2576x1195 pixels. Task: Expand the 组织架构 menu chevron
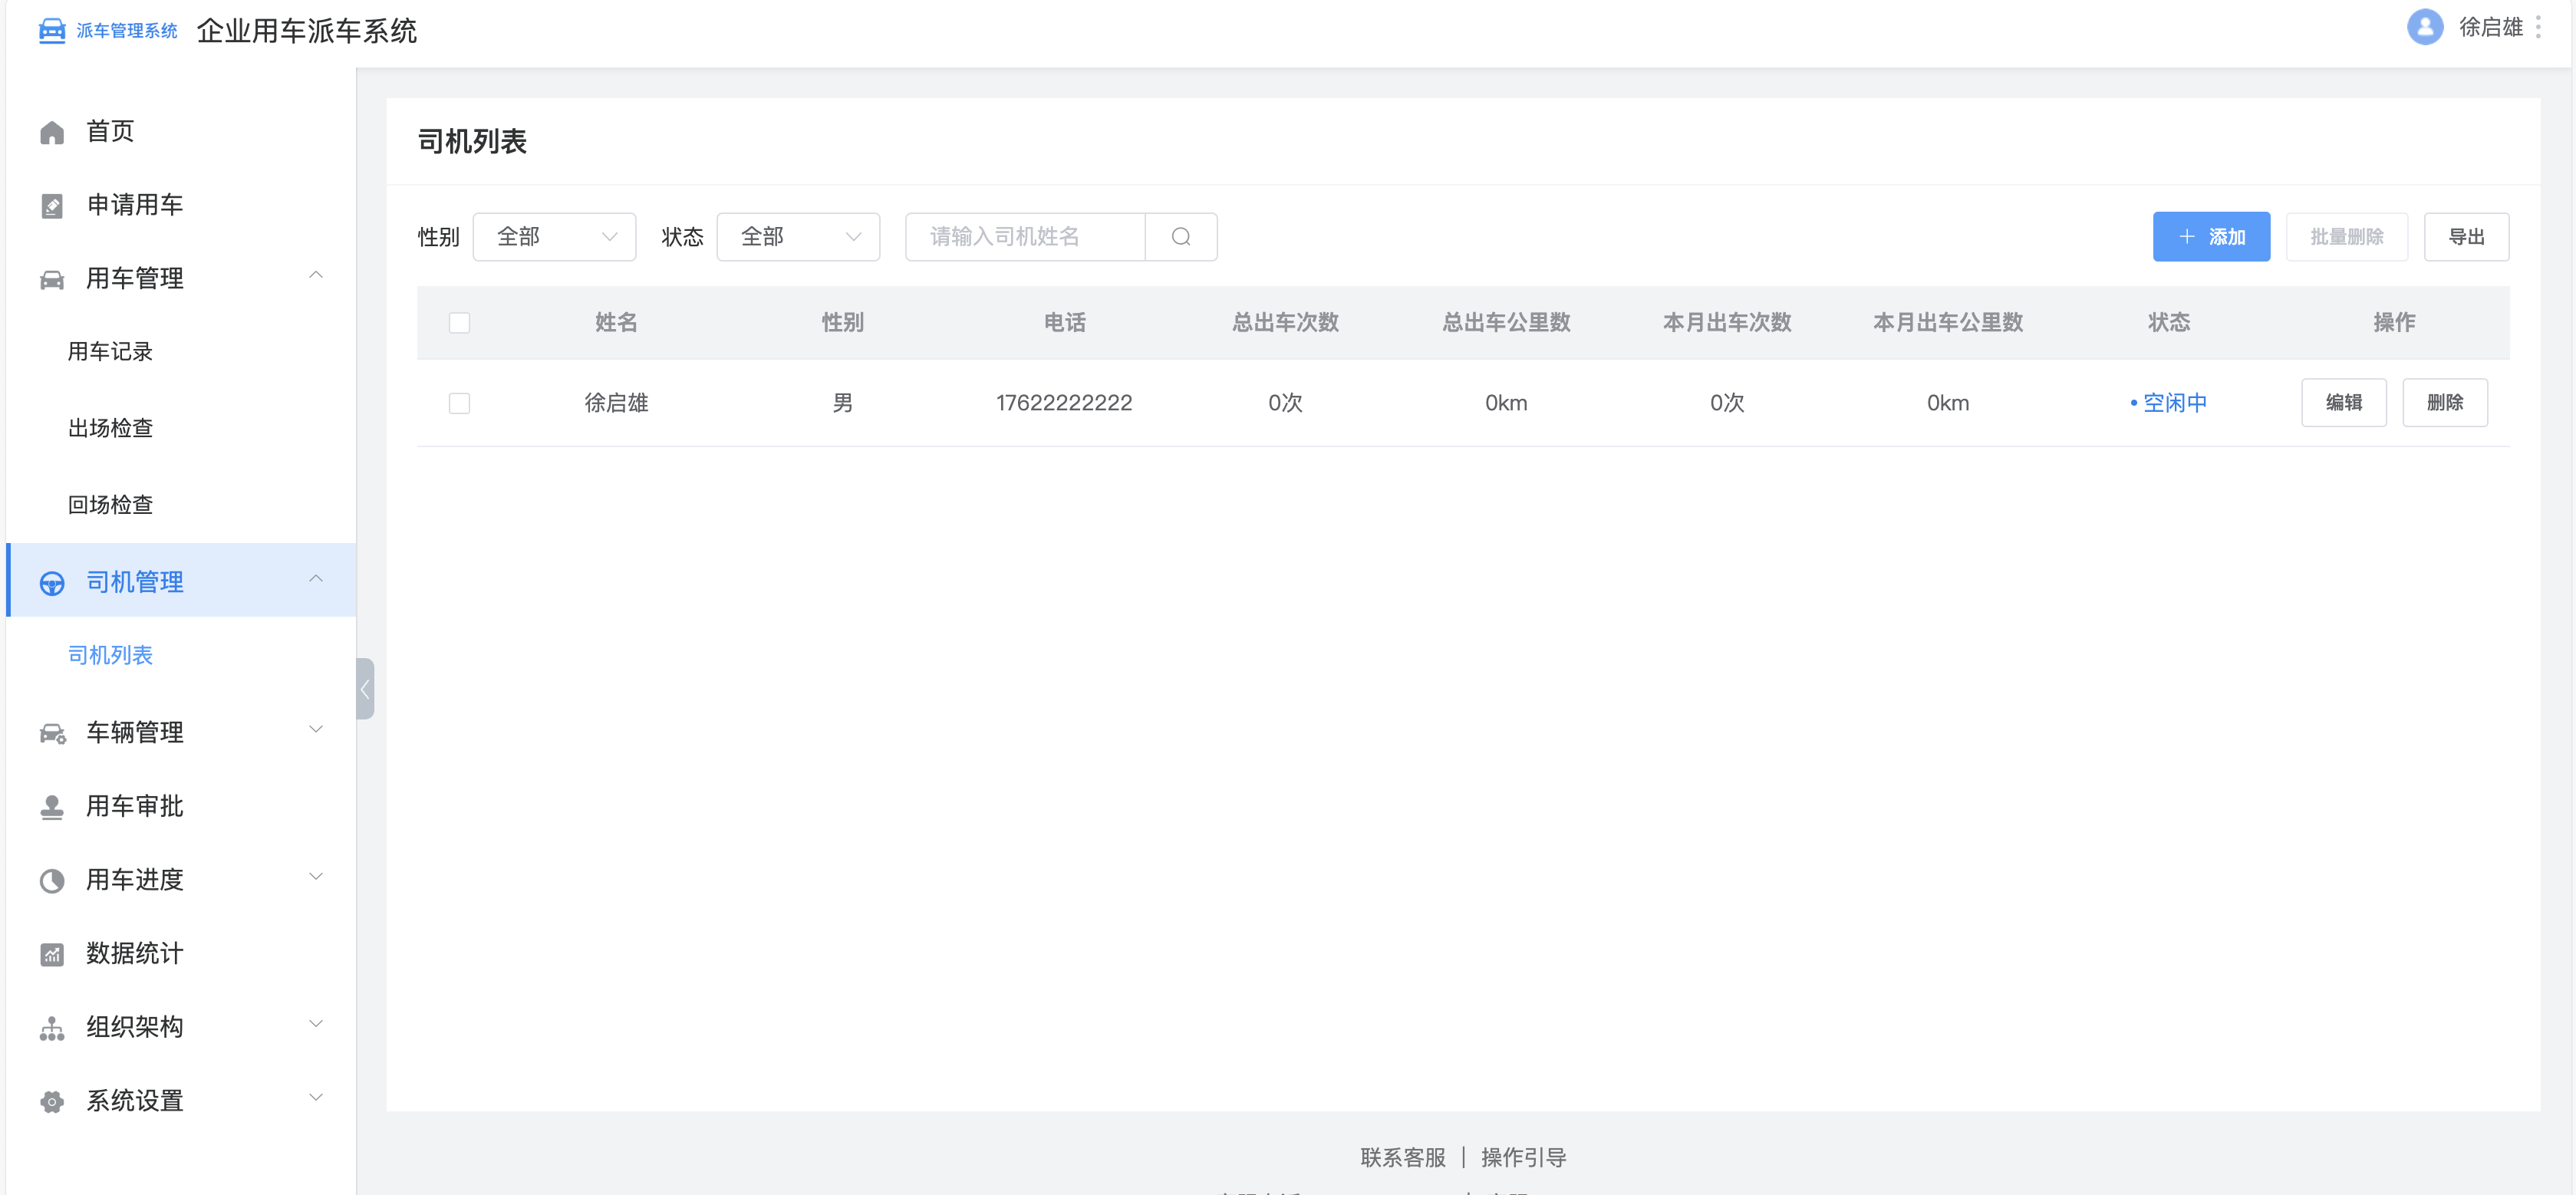[x=316, y=1024]
